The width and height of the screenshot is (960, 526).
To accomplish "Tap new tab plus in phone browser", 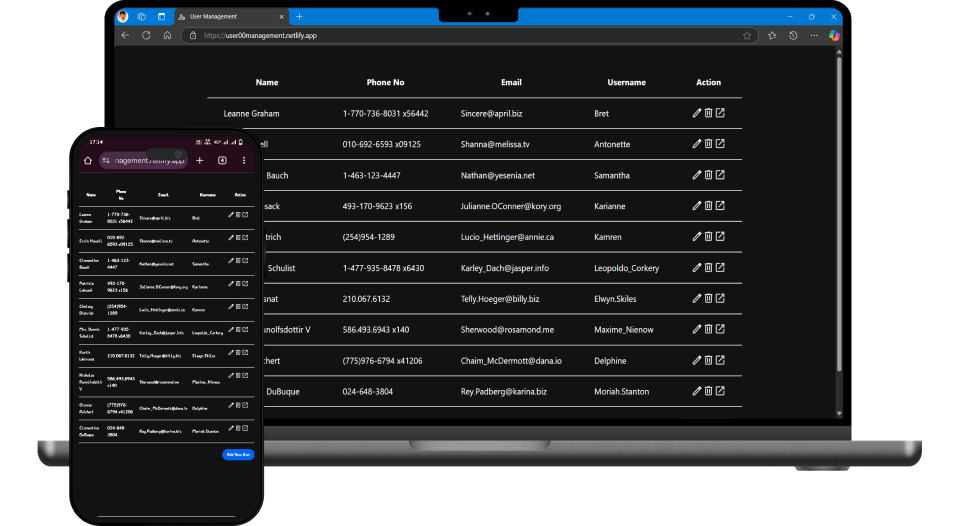I will 200,160.
